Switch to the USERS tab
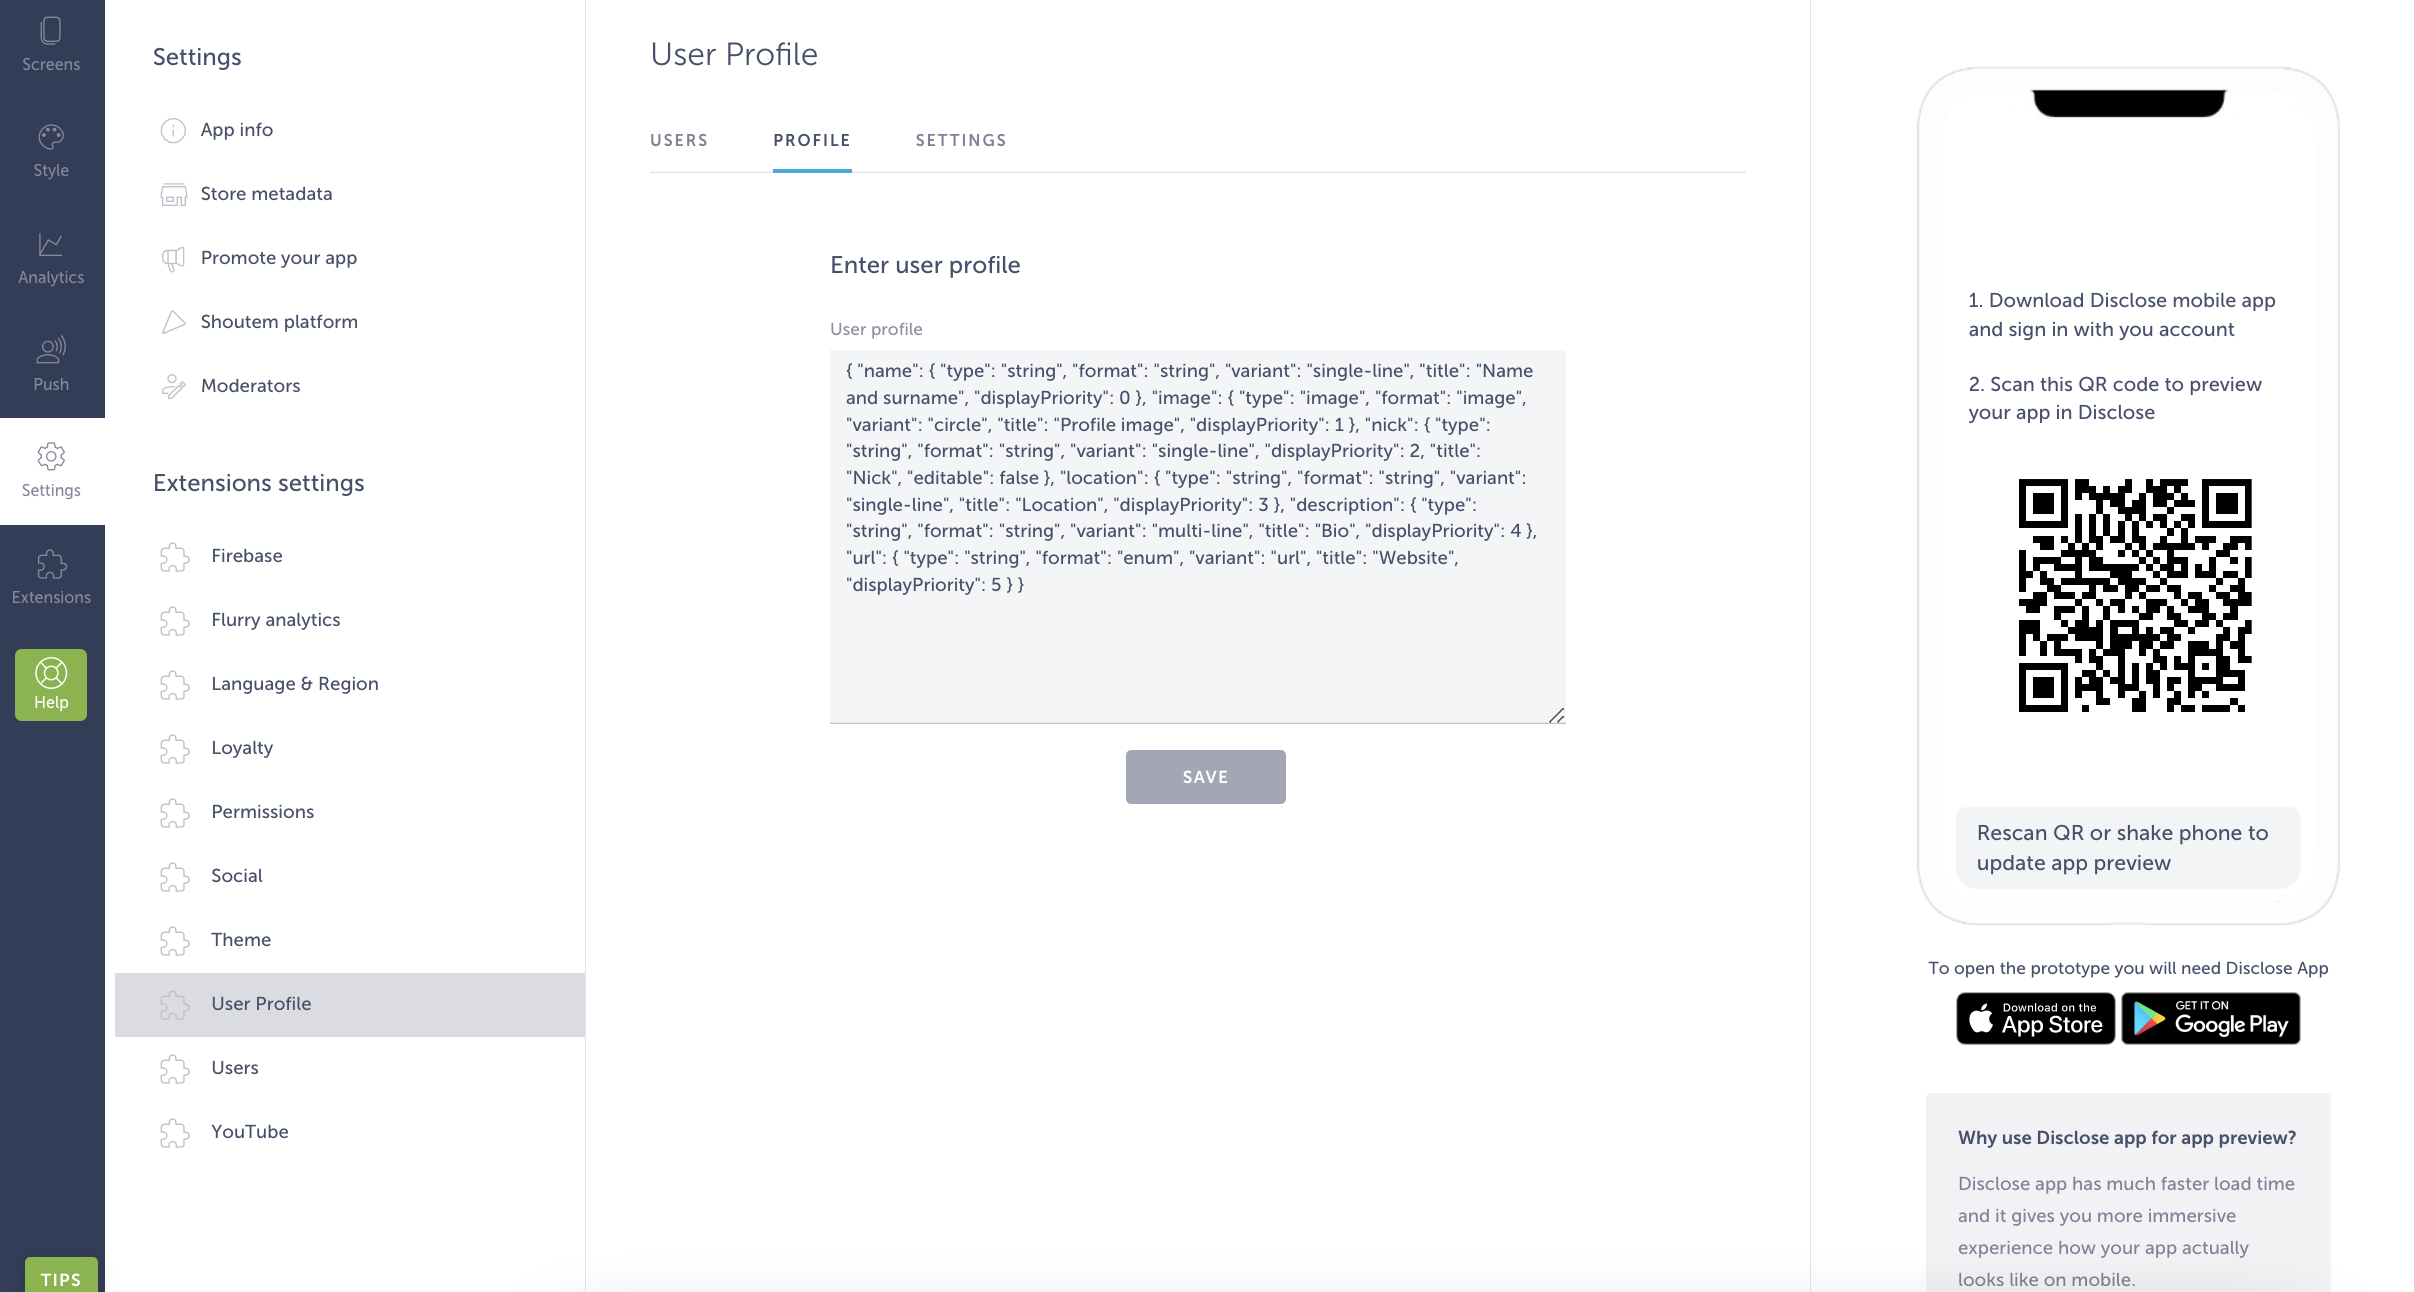Image resolution: width=2414 pixels, height=1292 pixels. (679, 140)
